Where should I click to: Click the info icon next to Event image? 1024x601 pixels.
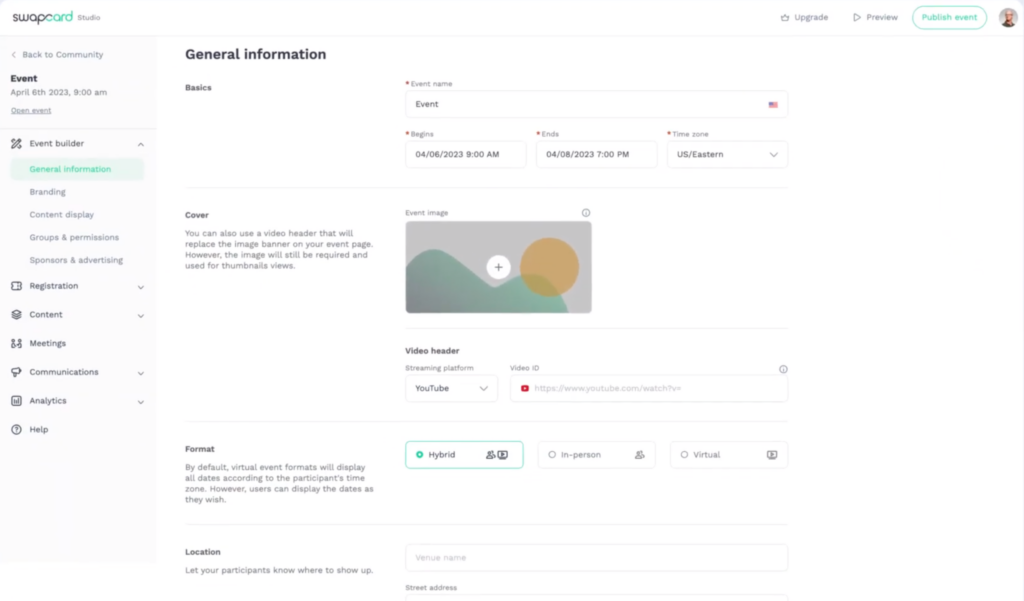pyautogui.click(x=586, y=212)
